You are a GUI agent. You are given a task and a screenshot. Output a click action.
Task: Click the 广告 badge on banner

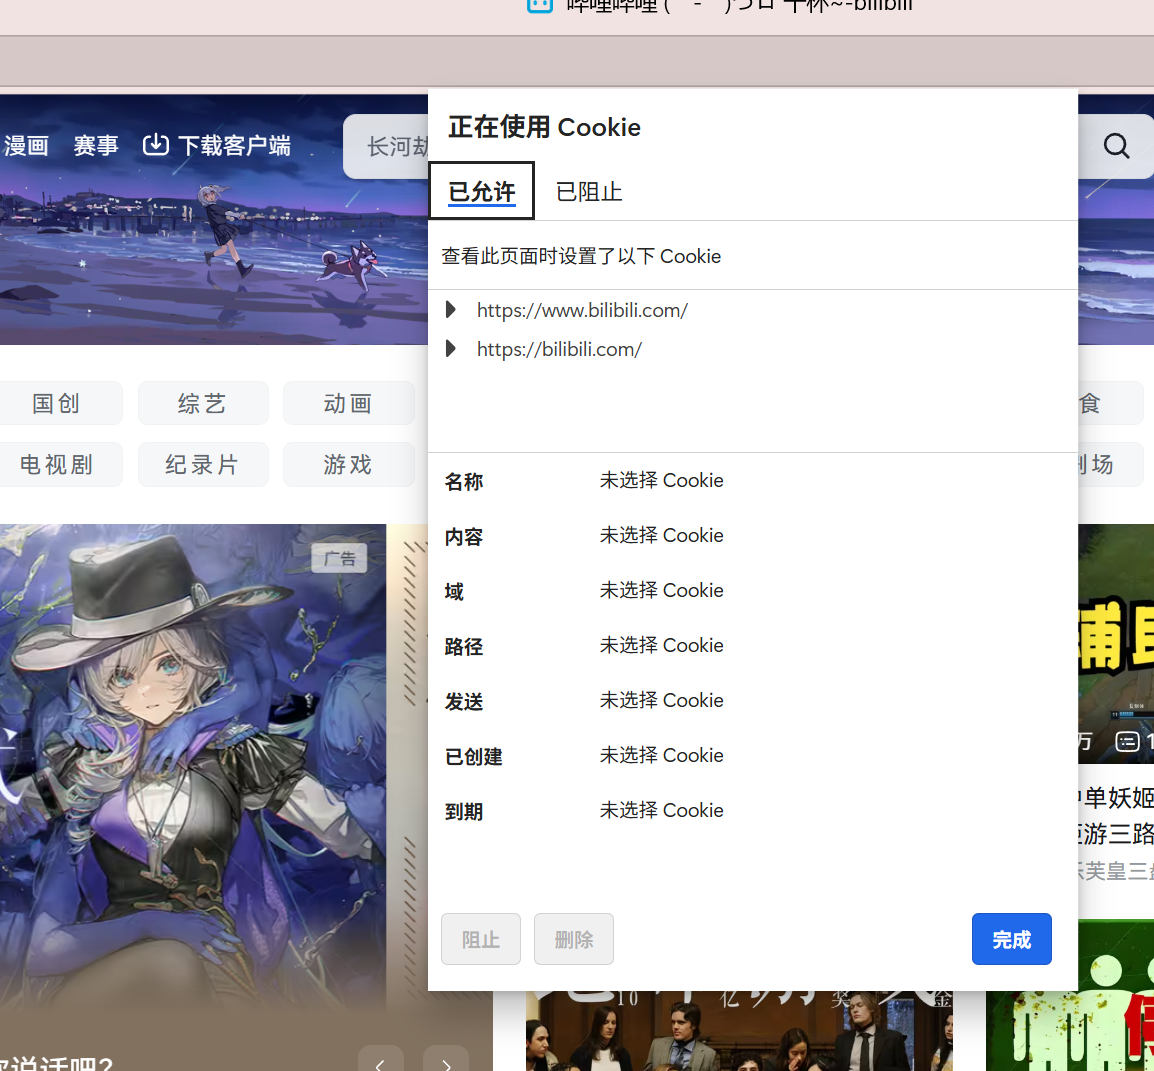(x=339, y=558)
